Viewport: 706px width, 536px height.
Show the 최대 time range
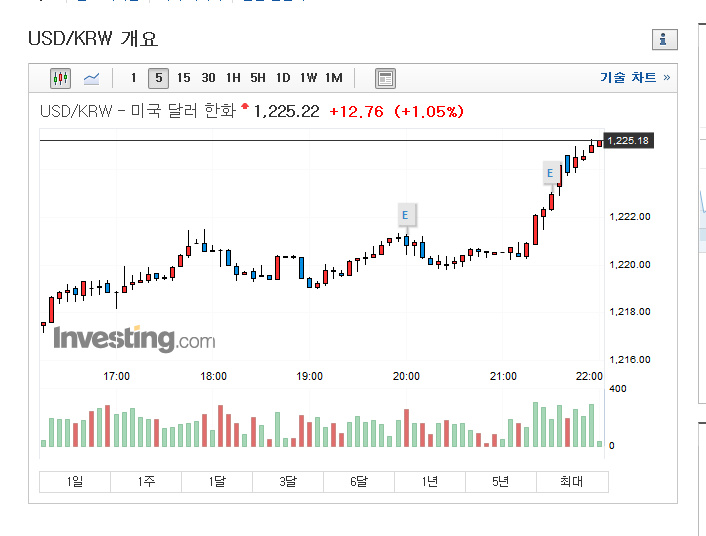tap(571, 482)
